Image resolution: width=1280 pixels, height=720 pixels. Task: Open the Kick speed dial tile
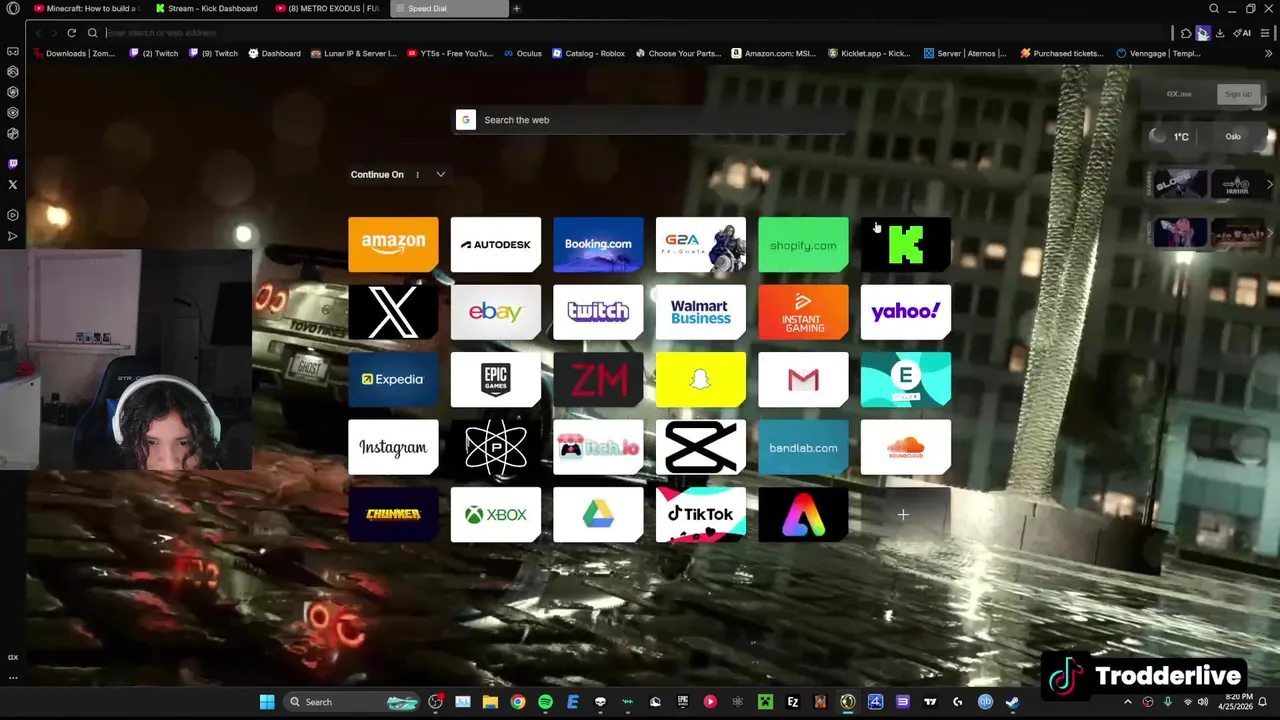tap(906, 244)
